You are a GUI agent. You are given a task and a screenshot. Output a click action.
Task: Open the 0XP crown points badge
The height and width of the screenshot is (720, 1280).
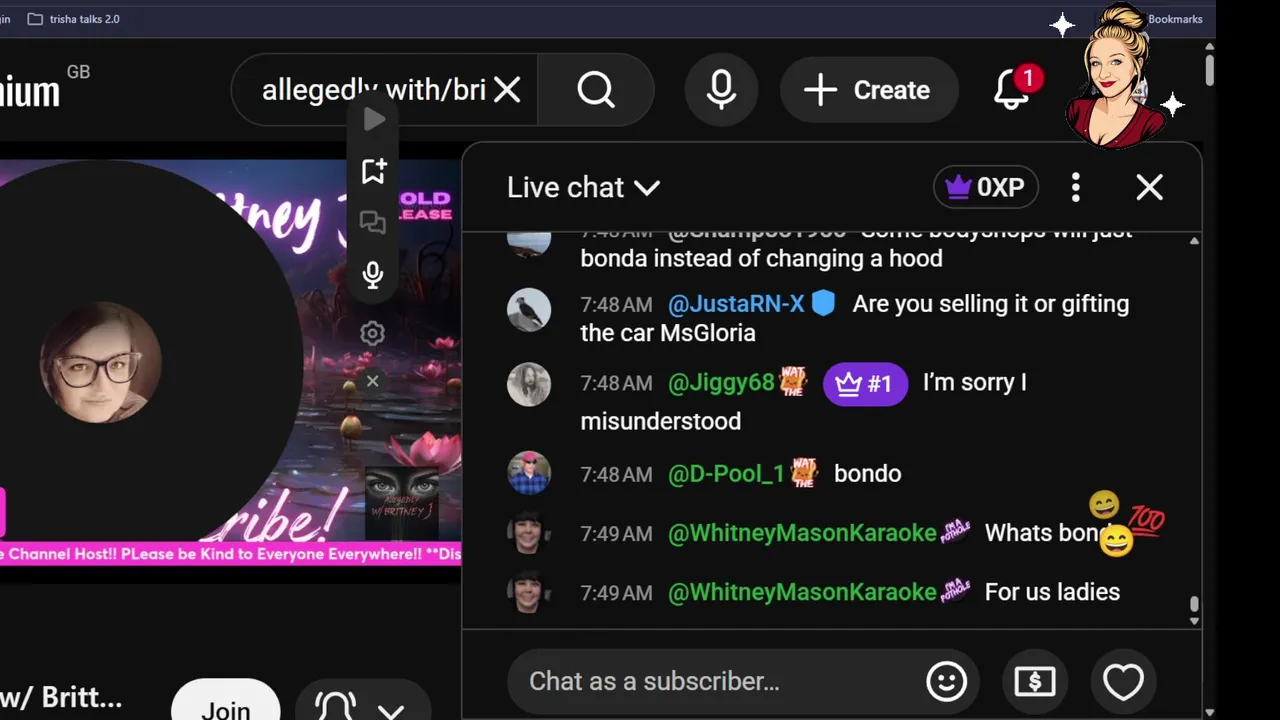pyautogui.click(x=986, y=187)
